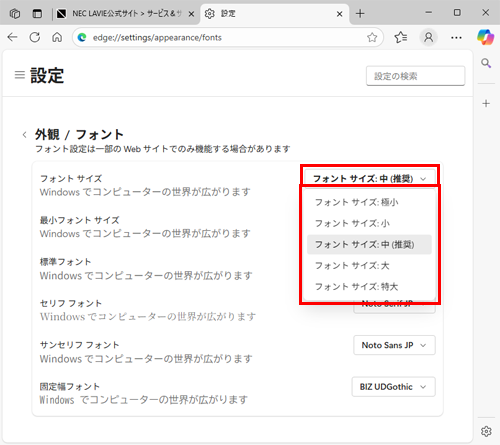Click the 外観 breadcrumb heading
The width and height of the screenshot is (500, 445).
click(47, 135)
